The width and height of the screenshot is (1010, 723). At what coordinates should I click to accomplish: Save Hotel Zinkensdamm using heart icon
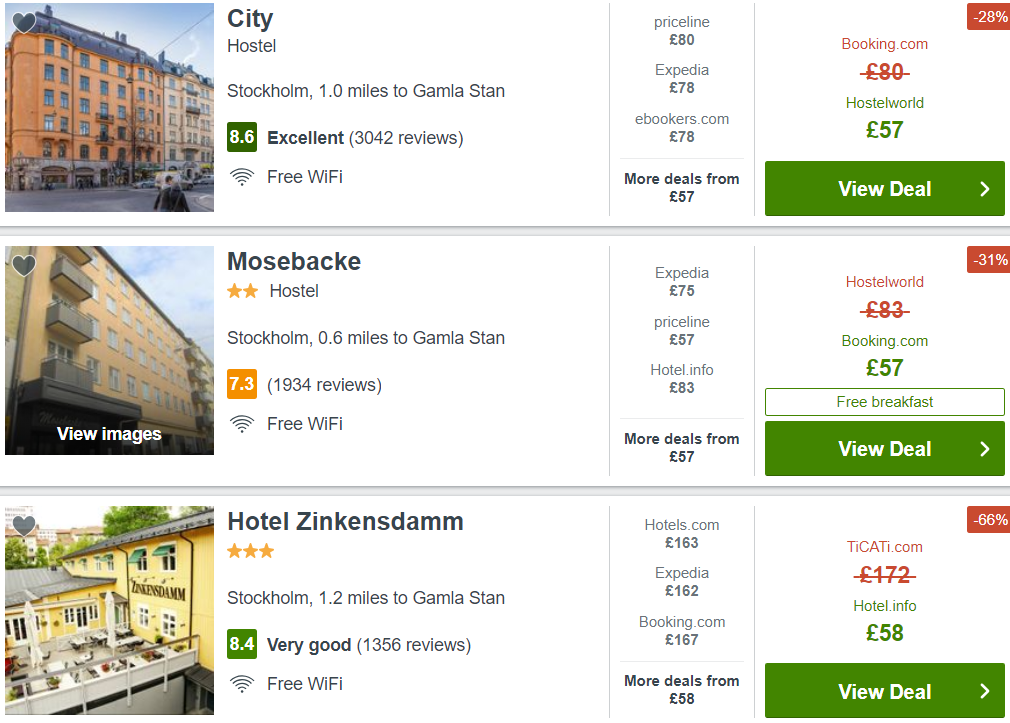(24, 526)
